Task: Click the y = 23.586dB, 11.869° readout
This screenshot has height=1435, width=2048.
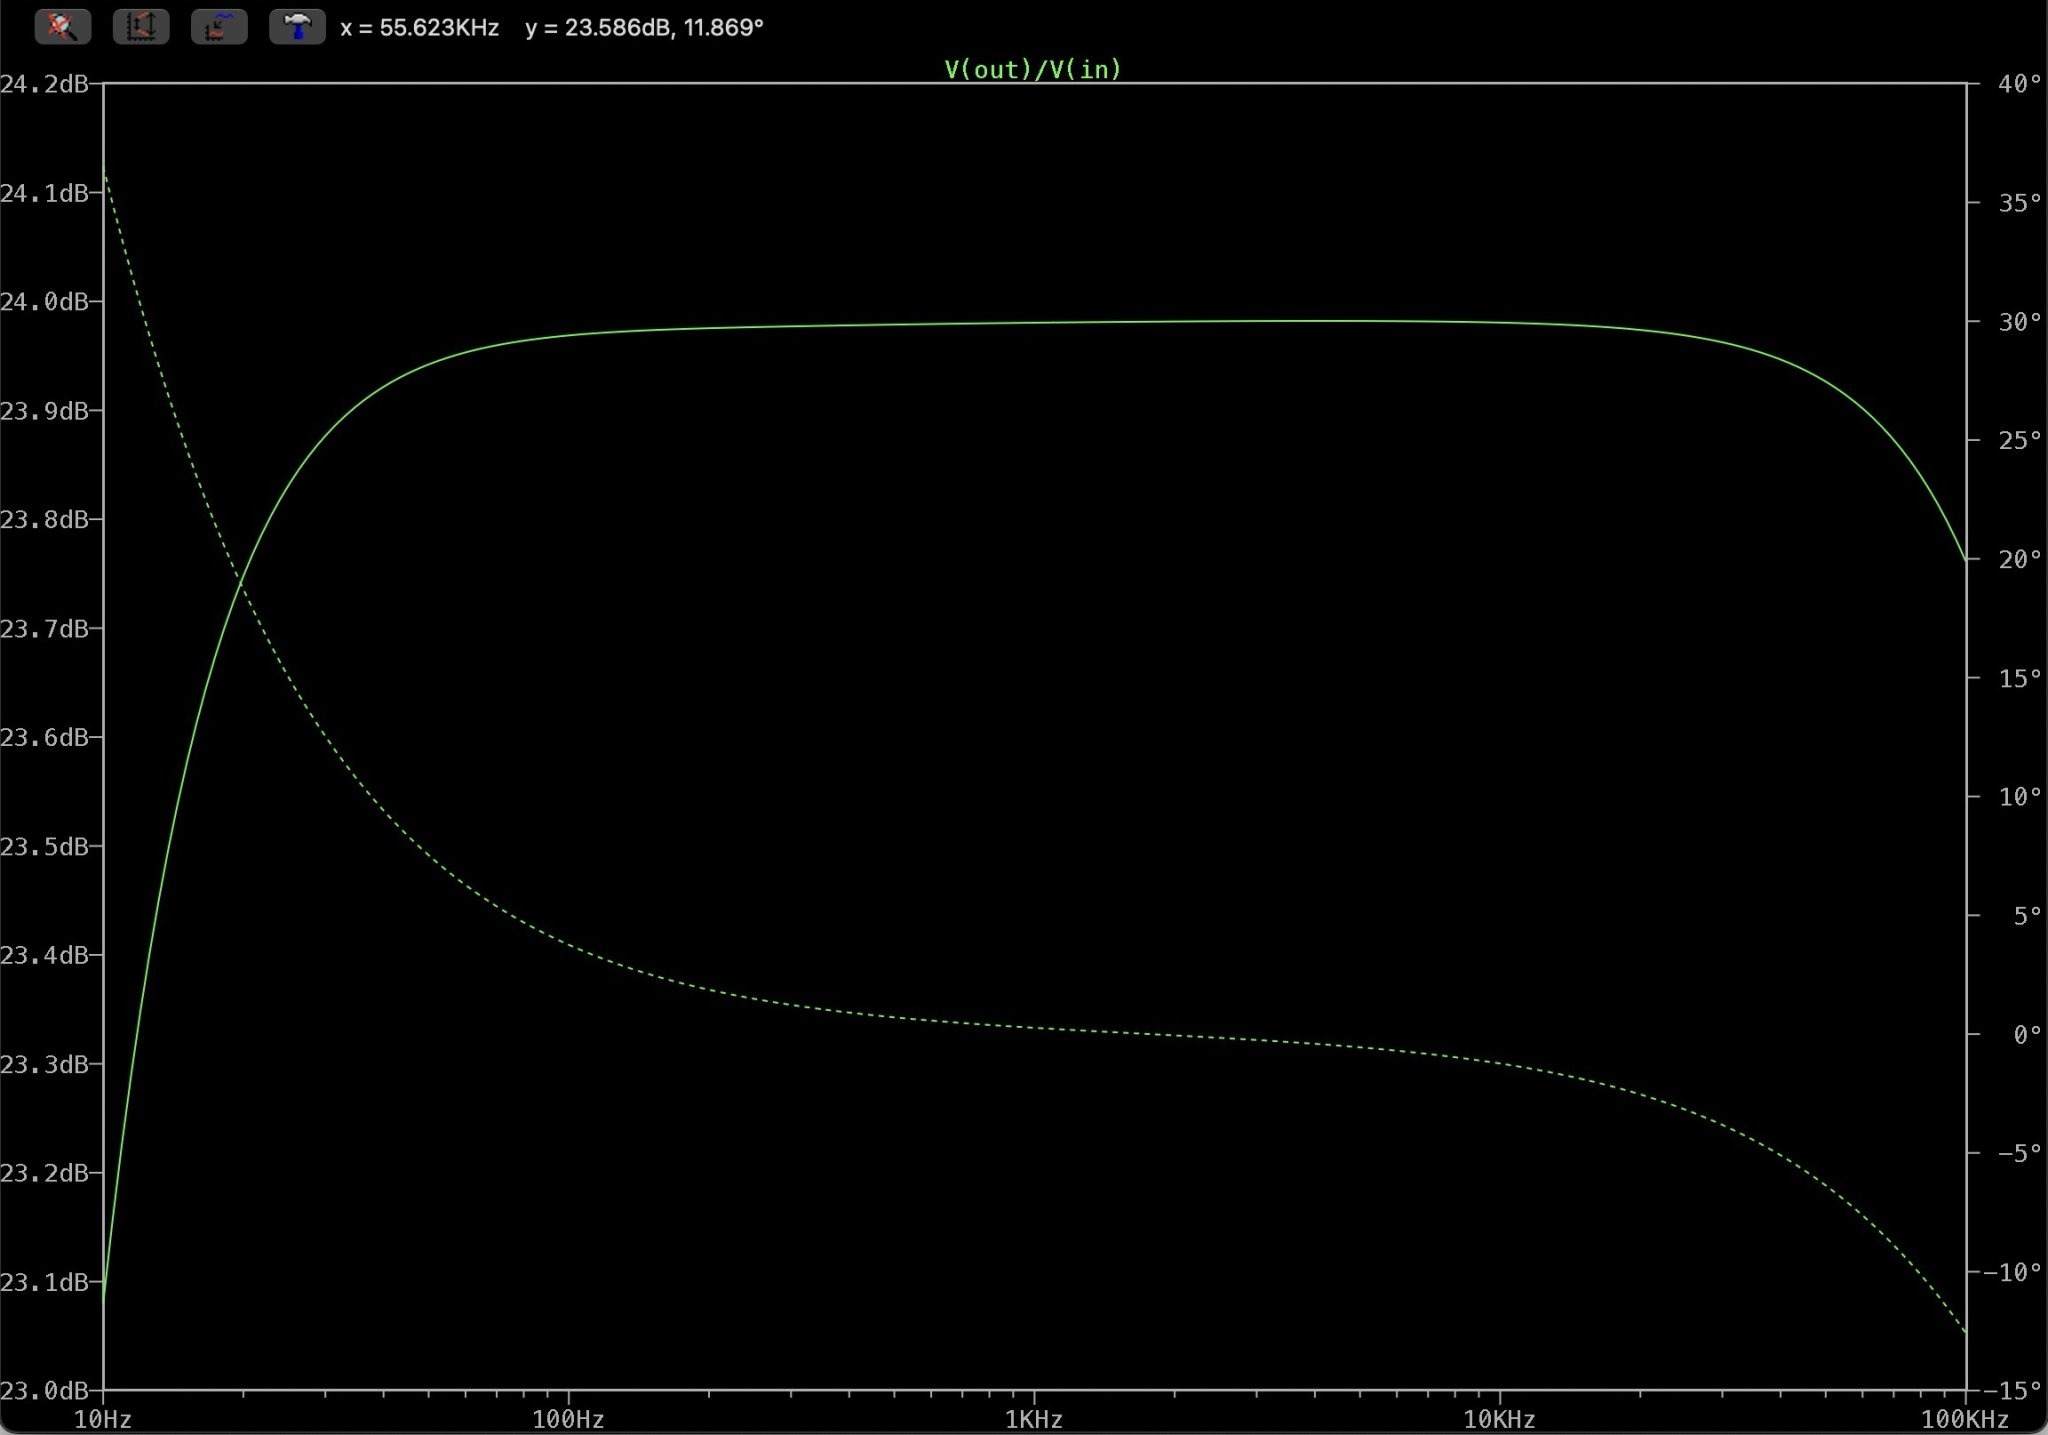Action: pos(644,28)
